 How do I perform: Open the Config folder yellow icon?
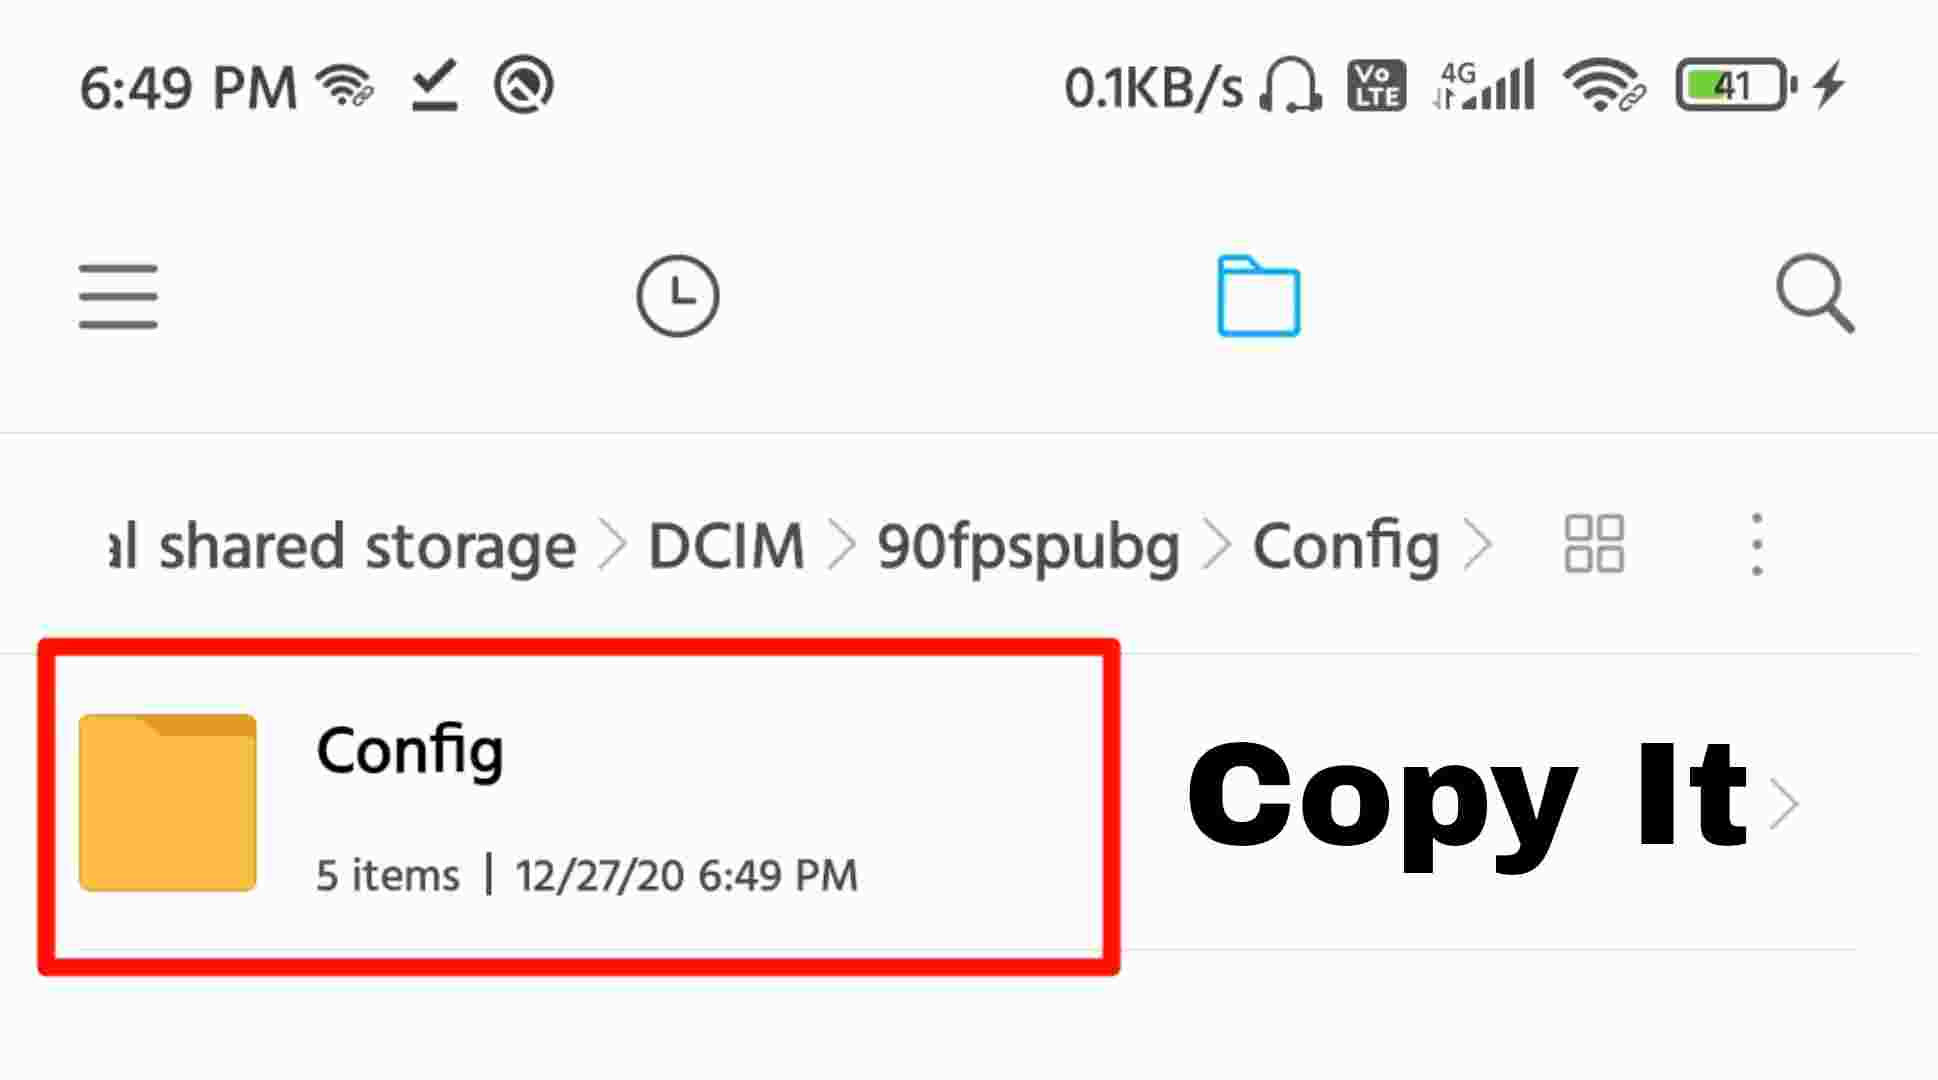tap(168, 802)
